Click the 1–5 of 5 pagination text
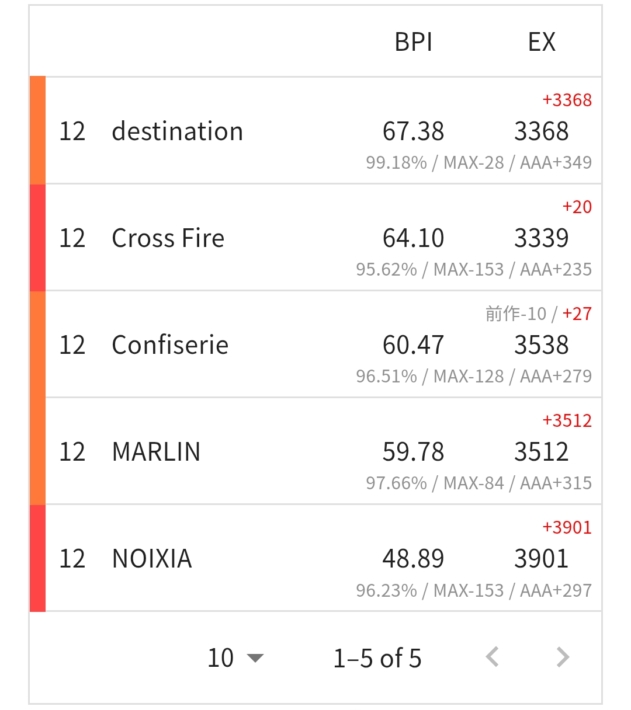 coord(377,657)
